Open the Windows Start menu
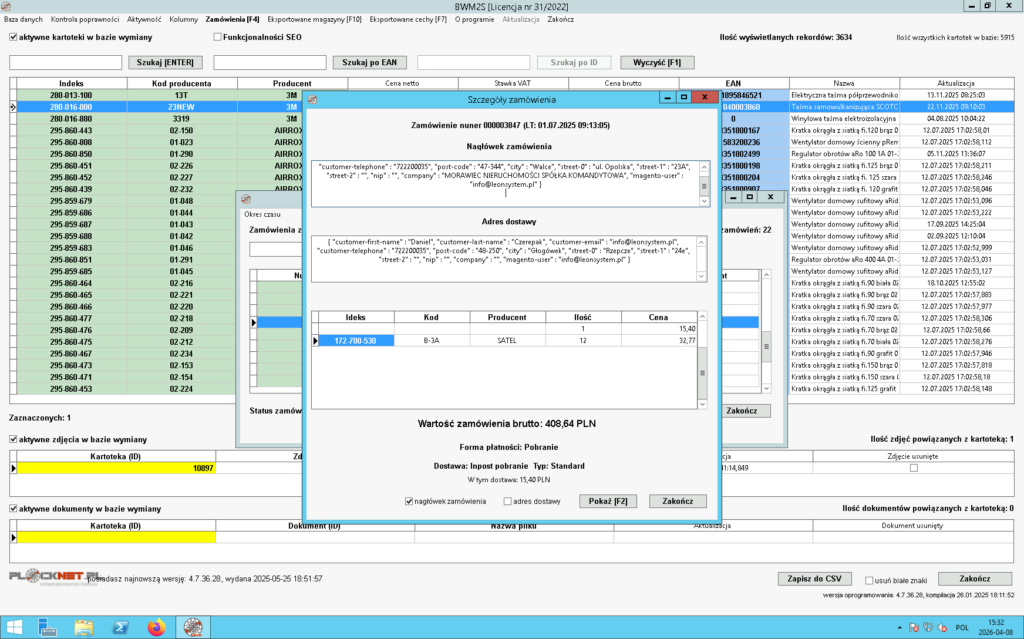Image resolution: width=1024 pixels, height=639 pixels. point(16,627)
